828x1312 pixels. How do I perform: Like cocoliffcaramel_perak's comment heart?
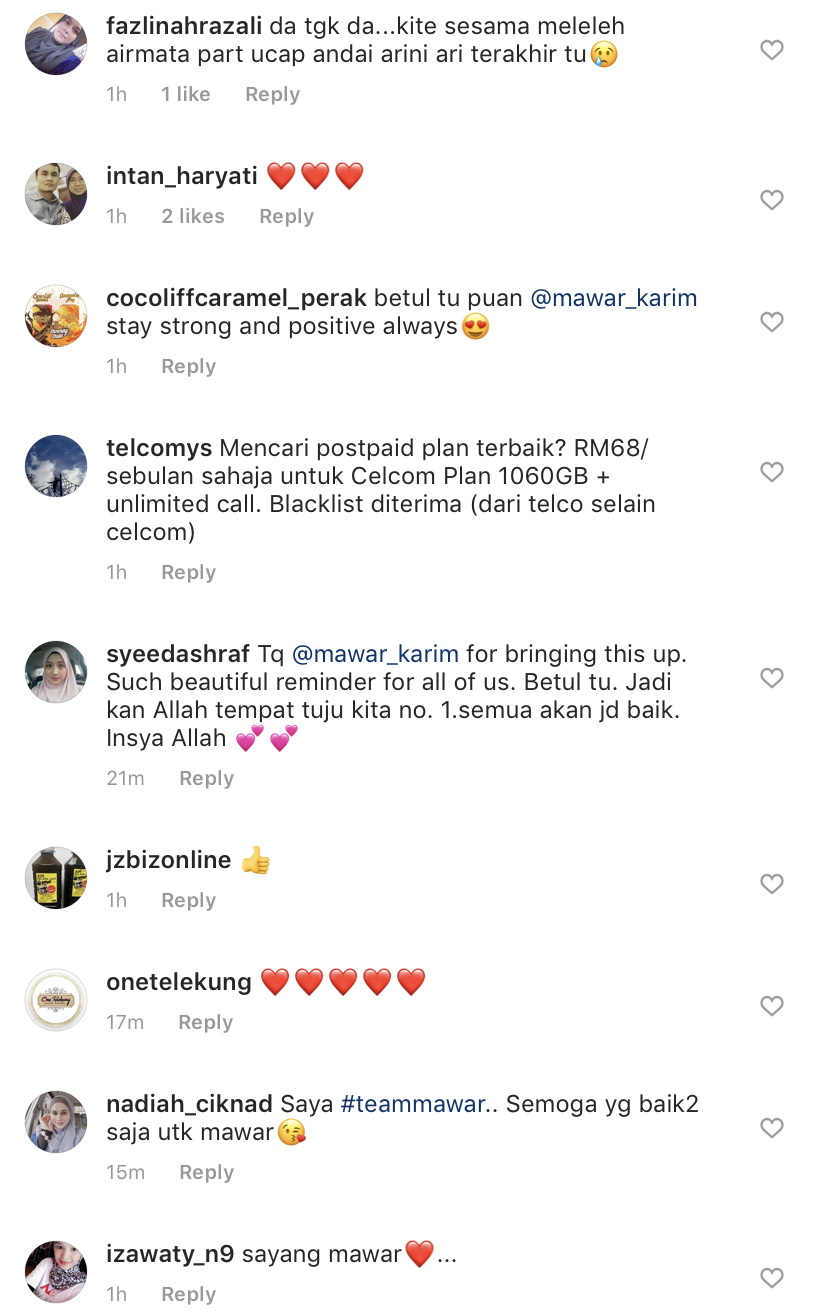coord(771,322)
